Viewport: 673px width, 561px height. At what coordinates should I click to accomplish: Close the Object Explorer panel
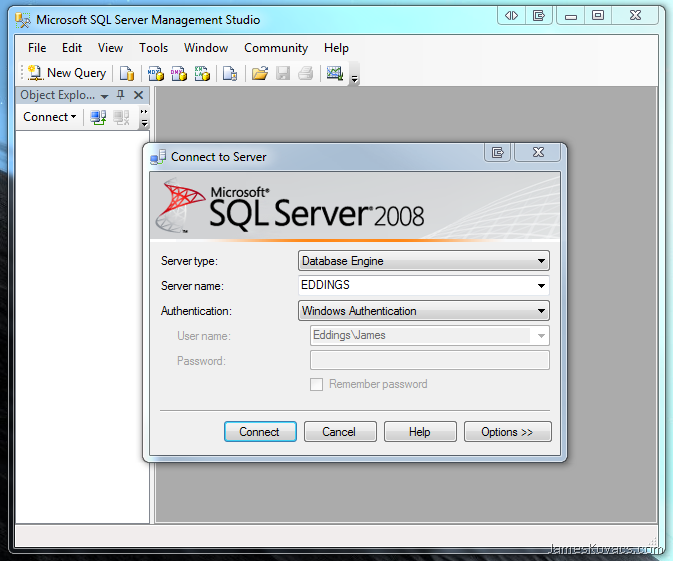pos(139,95)
